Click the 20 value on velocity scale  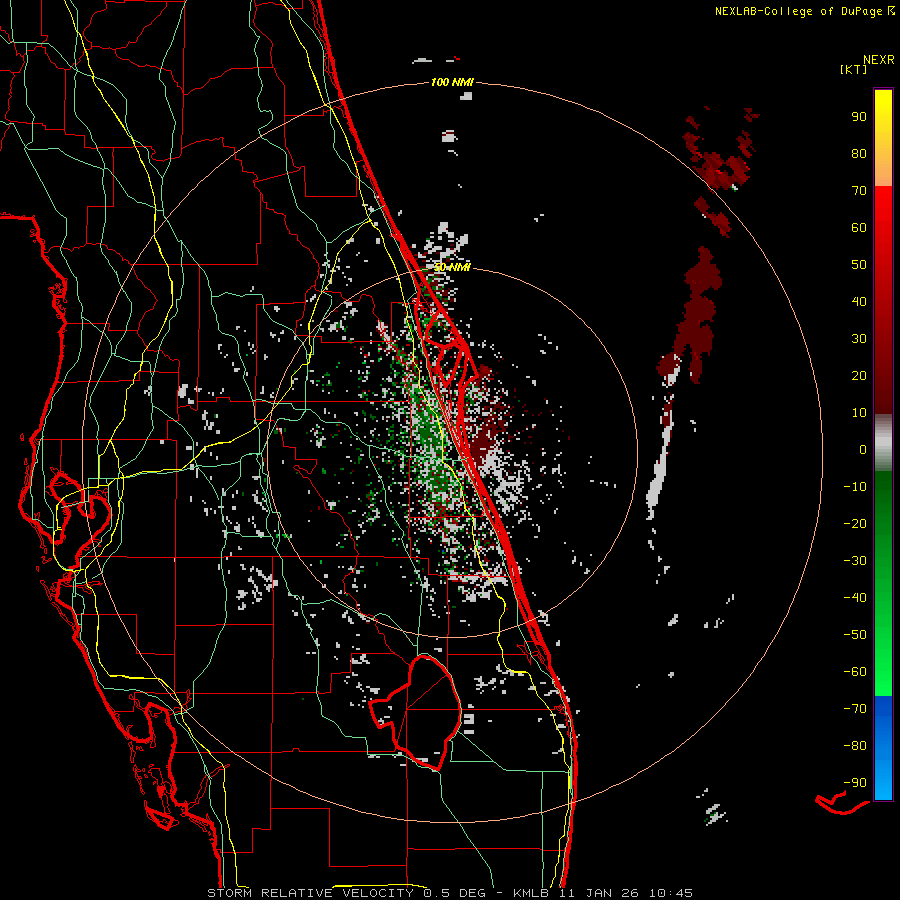click(859, 375)
